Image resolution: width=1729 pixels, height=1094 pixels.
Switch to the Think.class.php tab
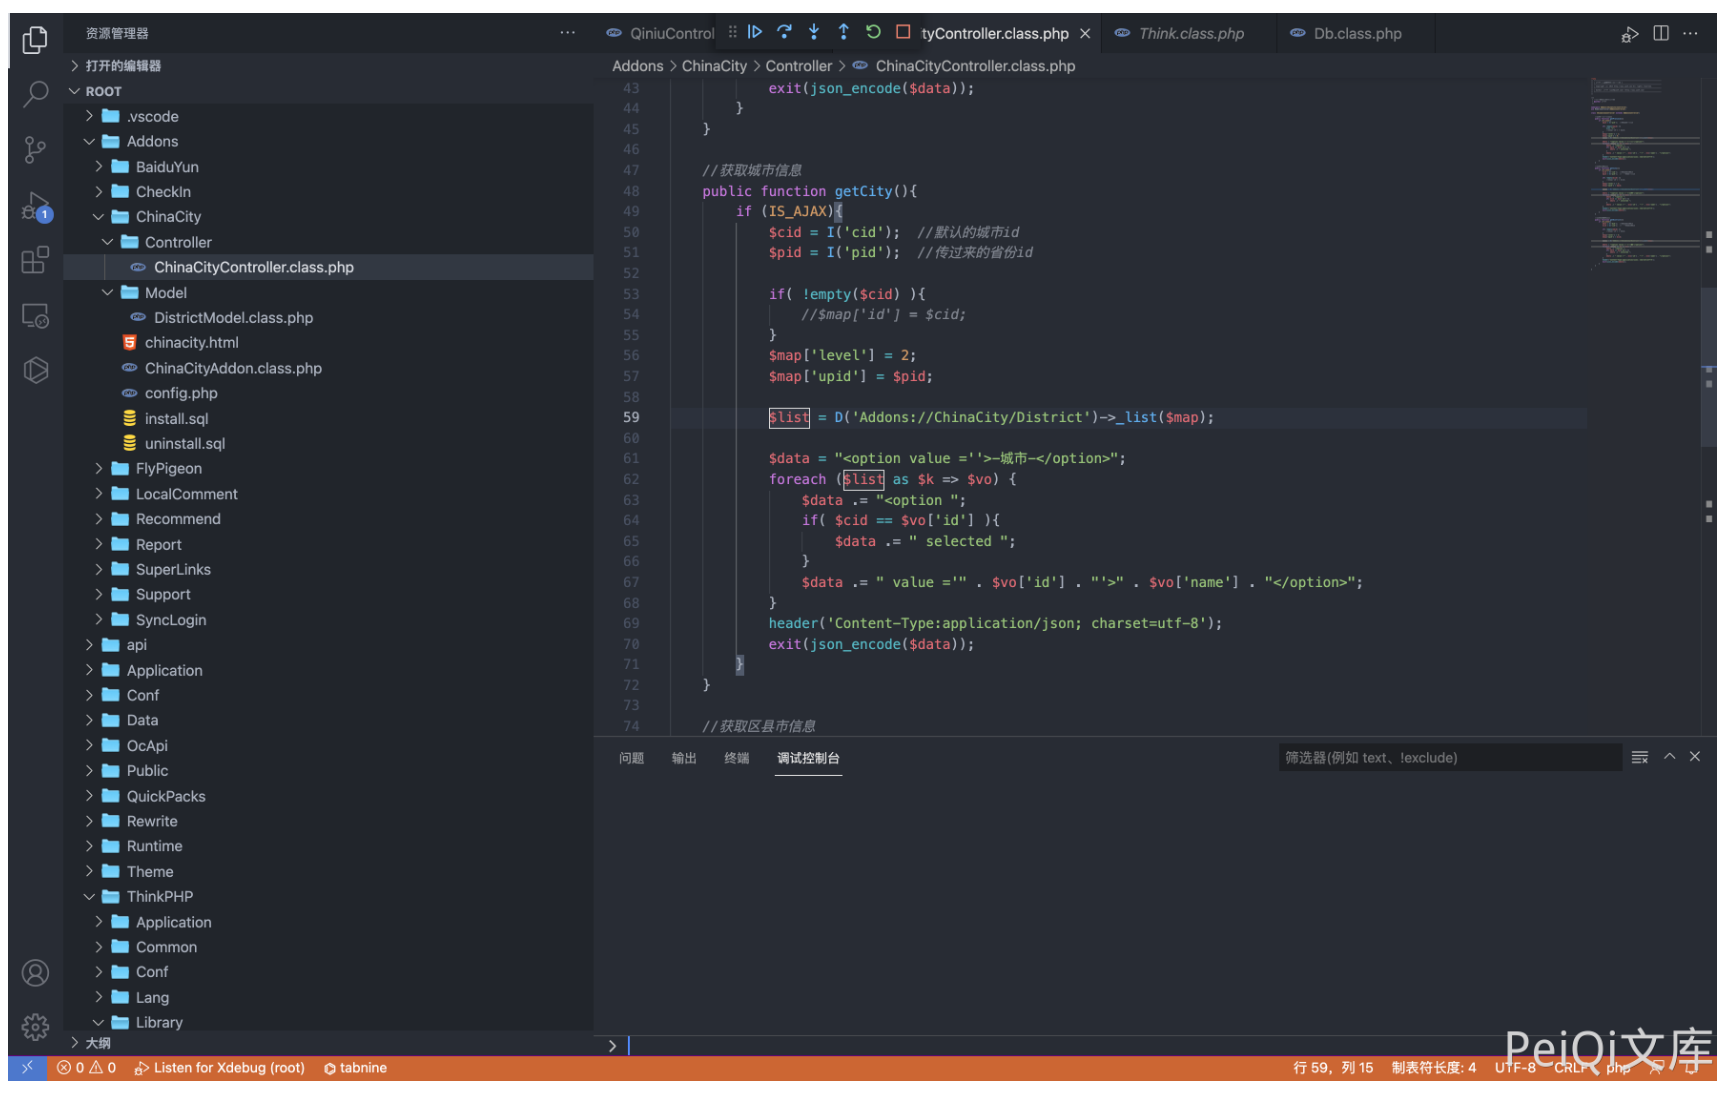coord(1190,34)
